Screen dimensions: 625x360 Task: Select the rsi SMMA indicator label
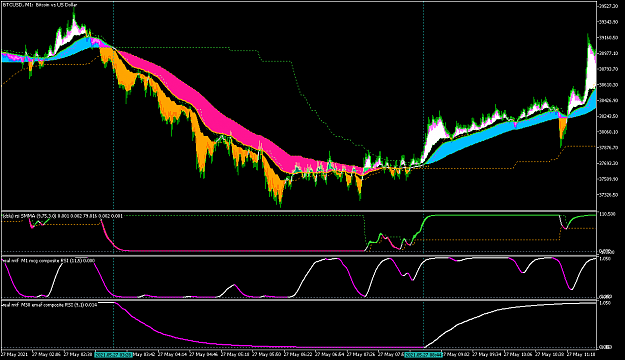click(63, 216)
